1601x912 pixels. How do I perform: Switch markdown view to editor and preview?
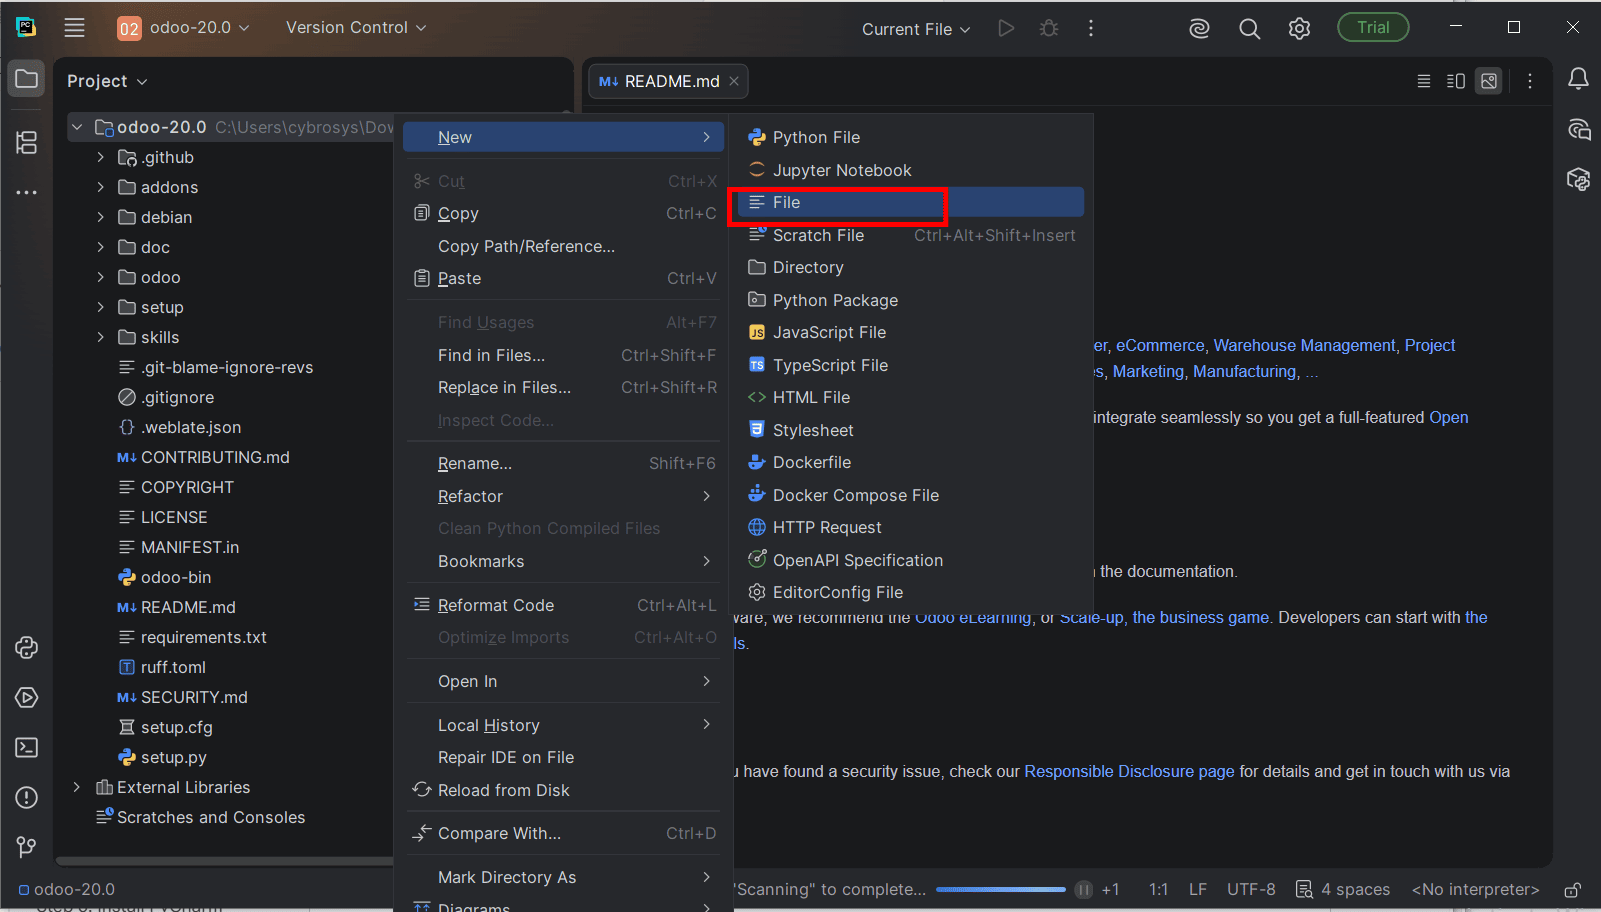1456,81
